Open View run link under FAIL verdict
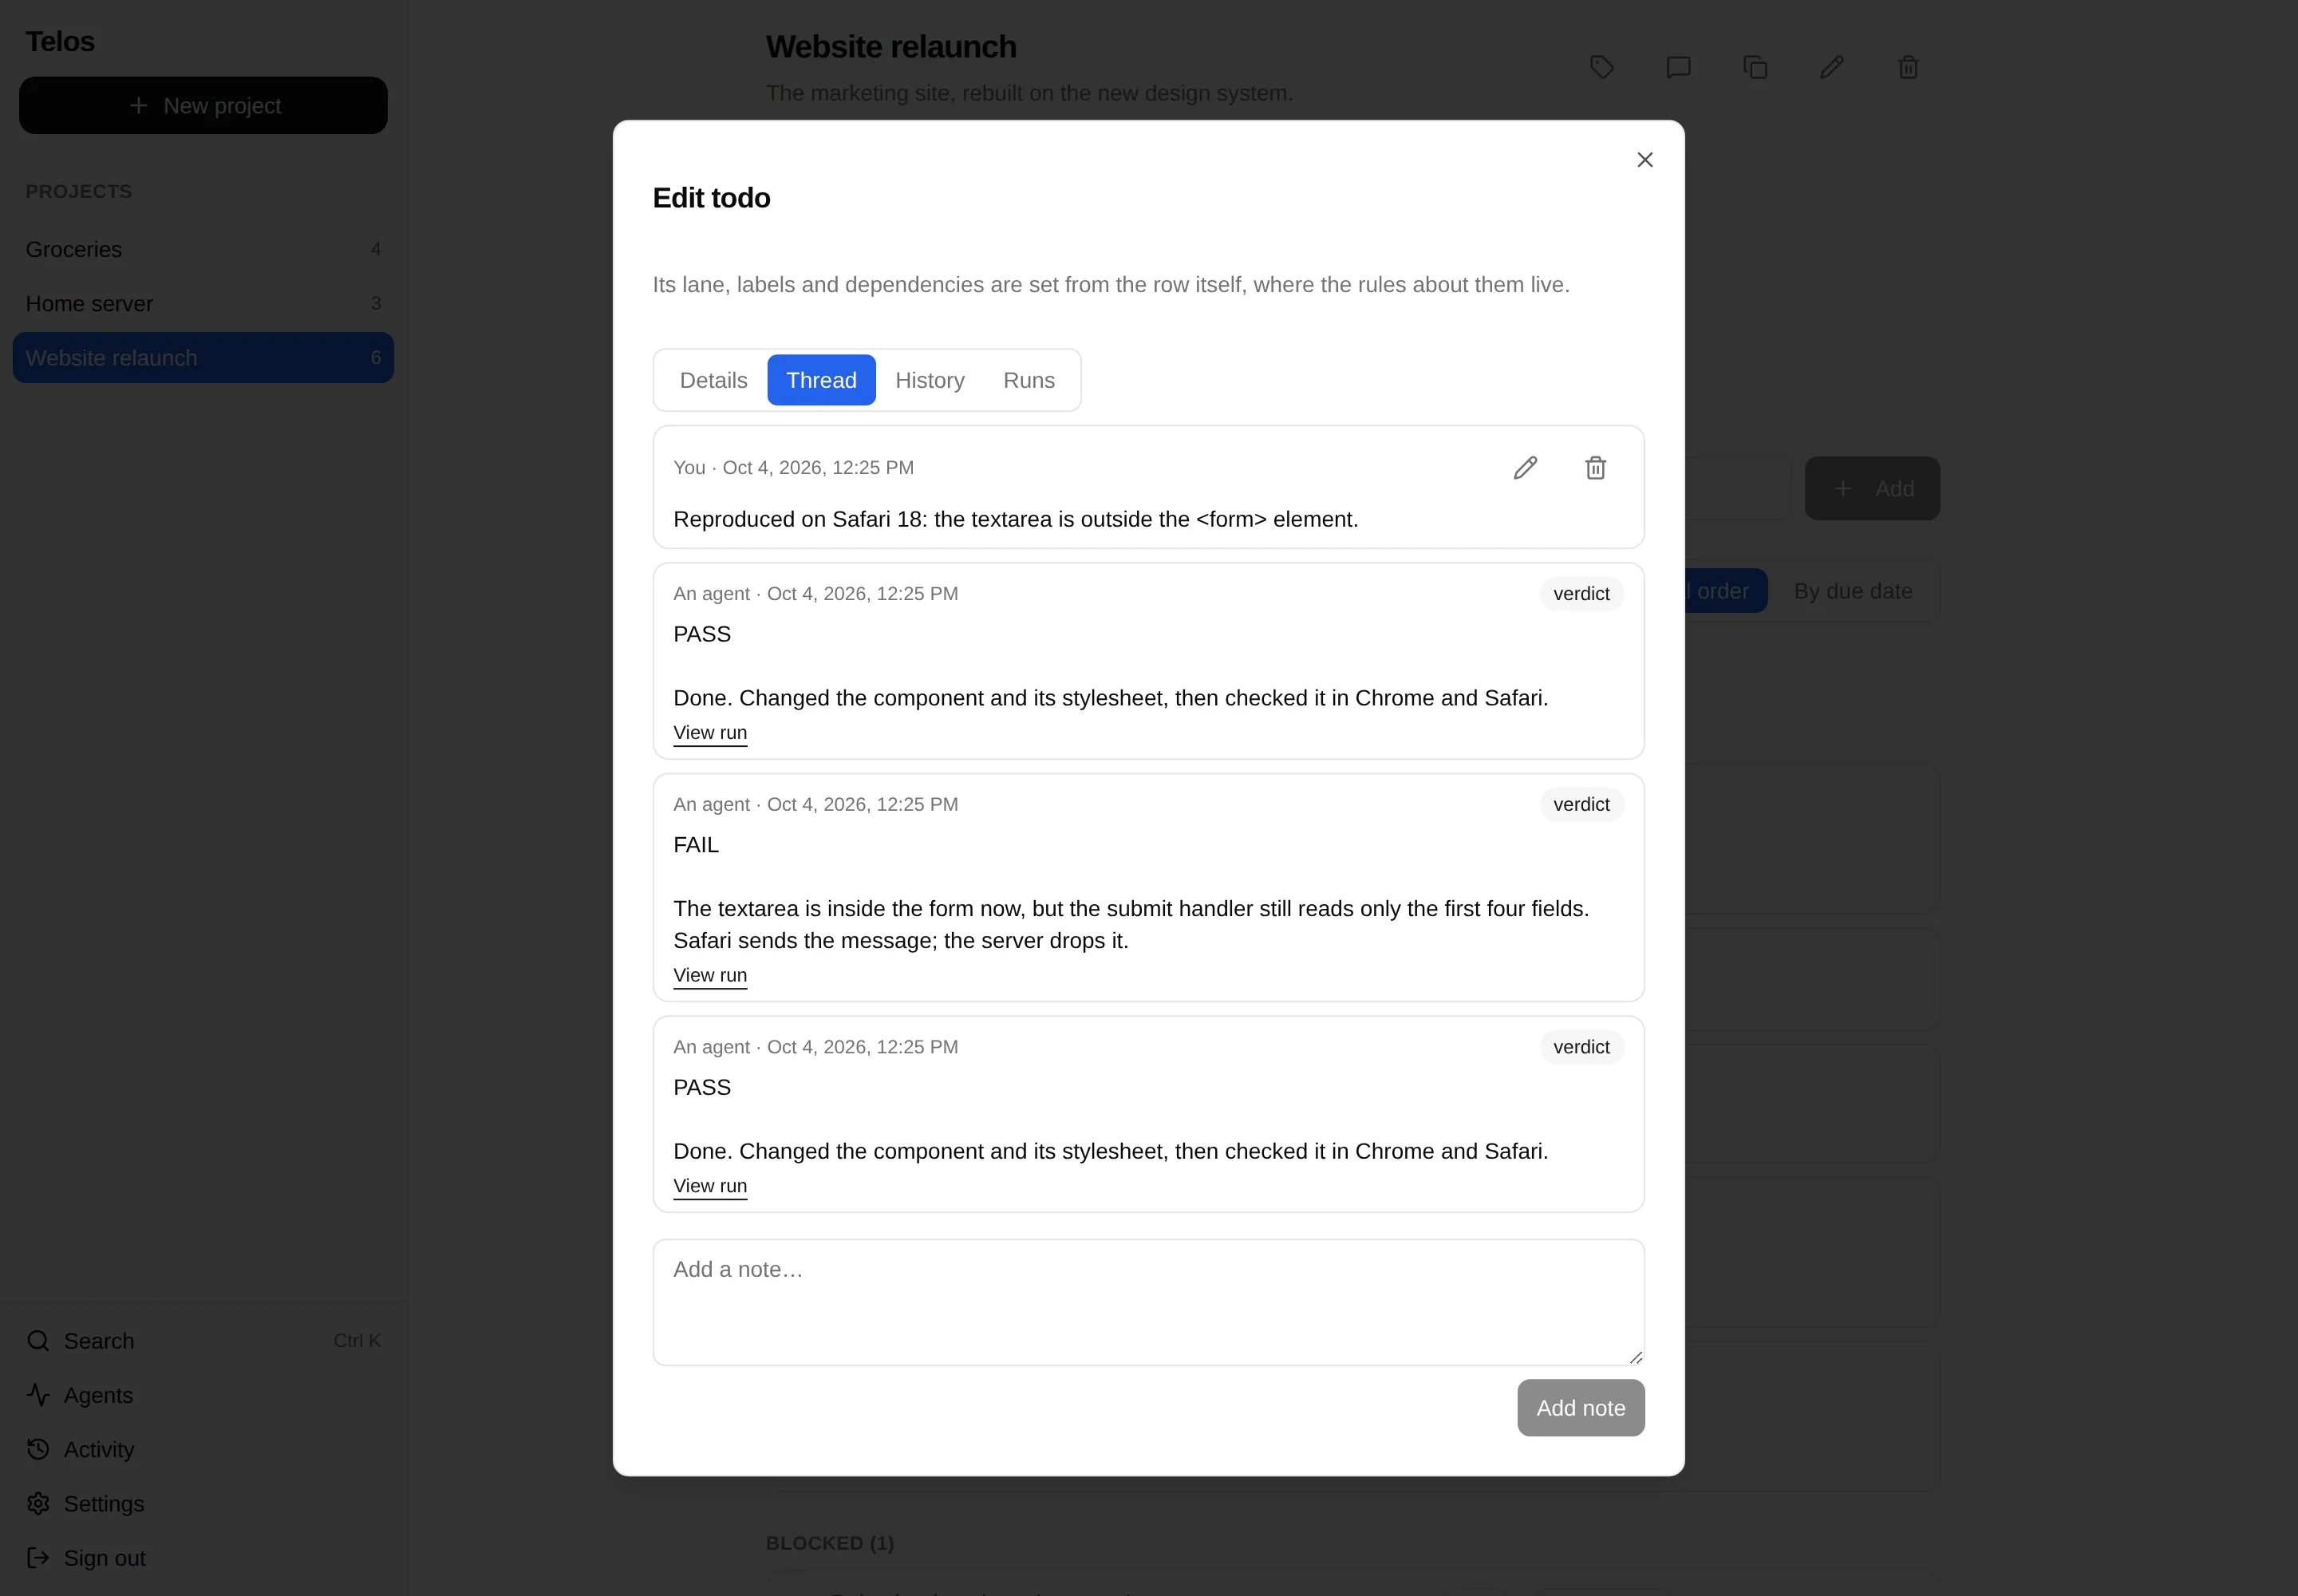The image size is (2298, 1596). point(710,976)
